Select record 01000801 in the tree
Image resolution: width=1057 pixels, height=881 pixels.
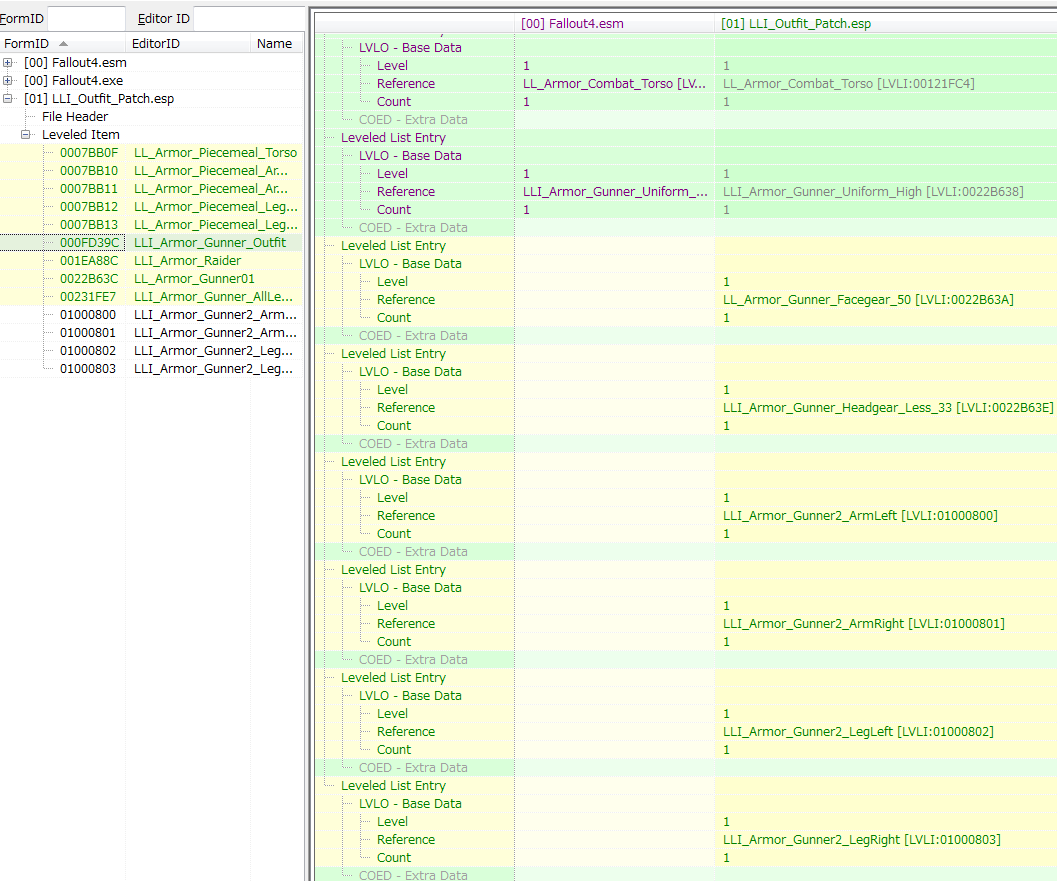pyautogui.click(x=152, y=333)
